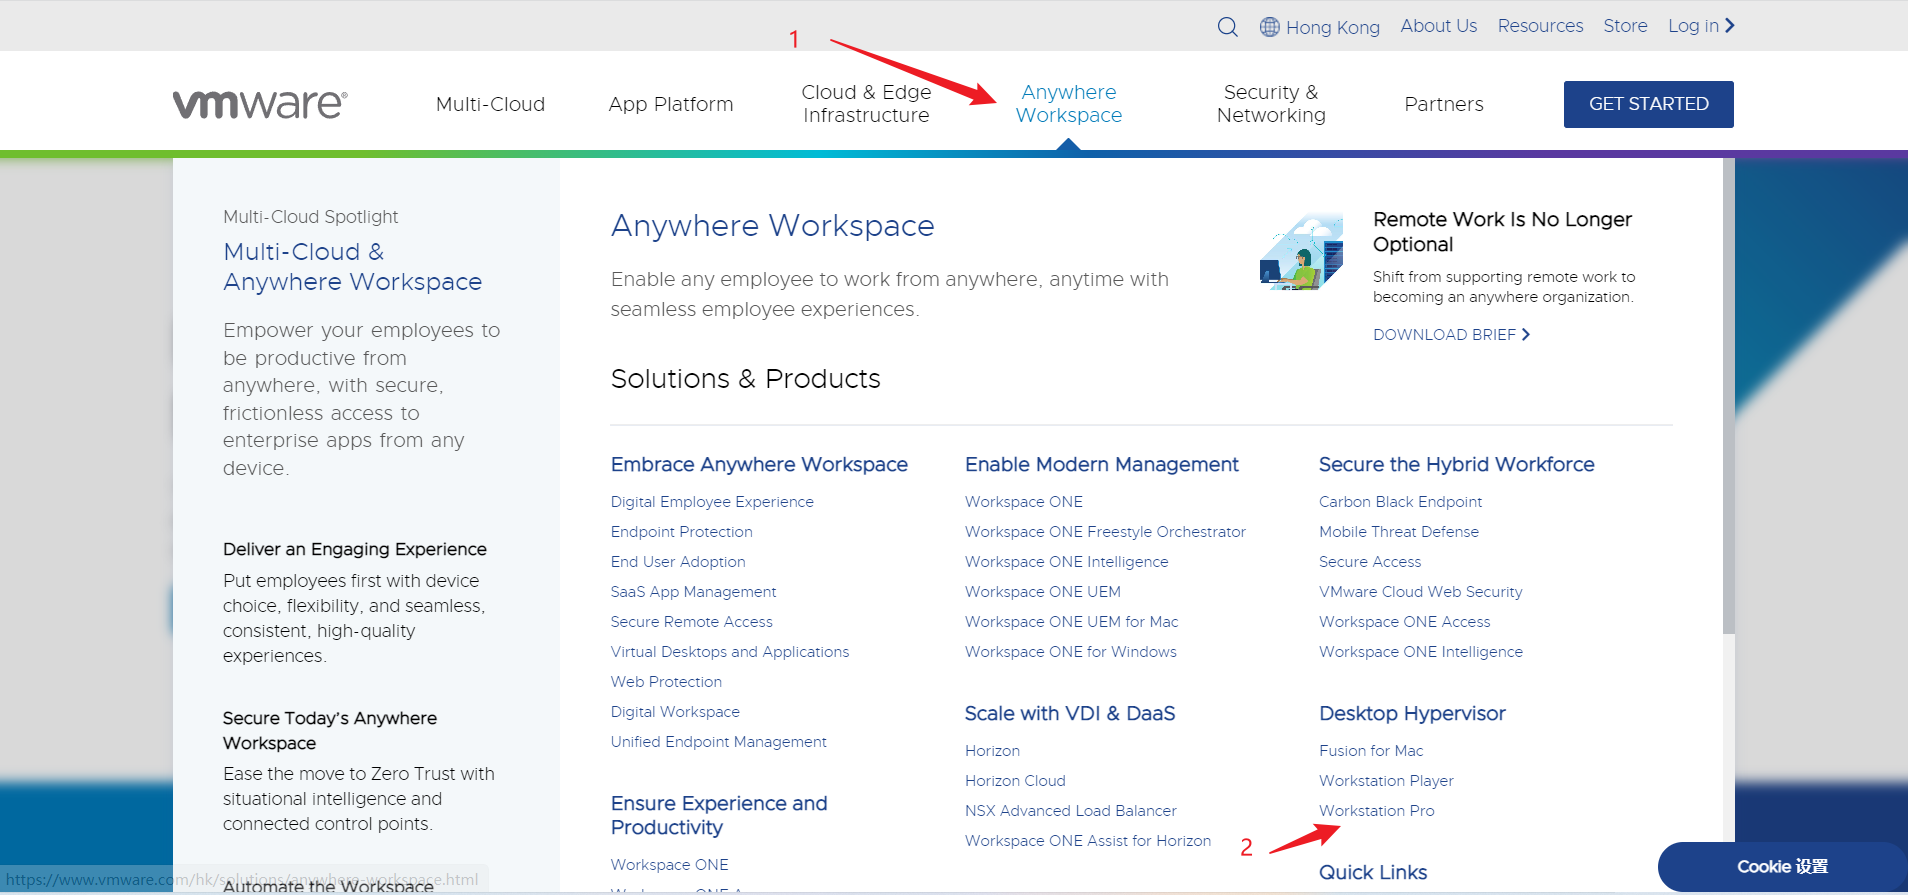Viewport: 1908px width, 895px height.
Task: Open Ensure Experience and Productivity link
Action: (719, 816)
